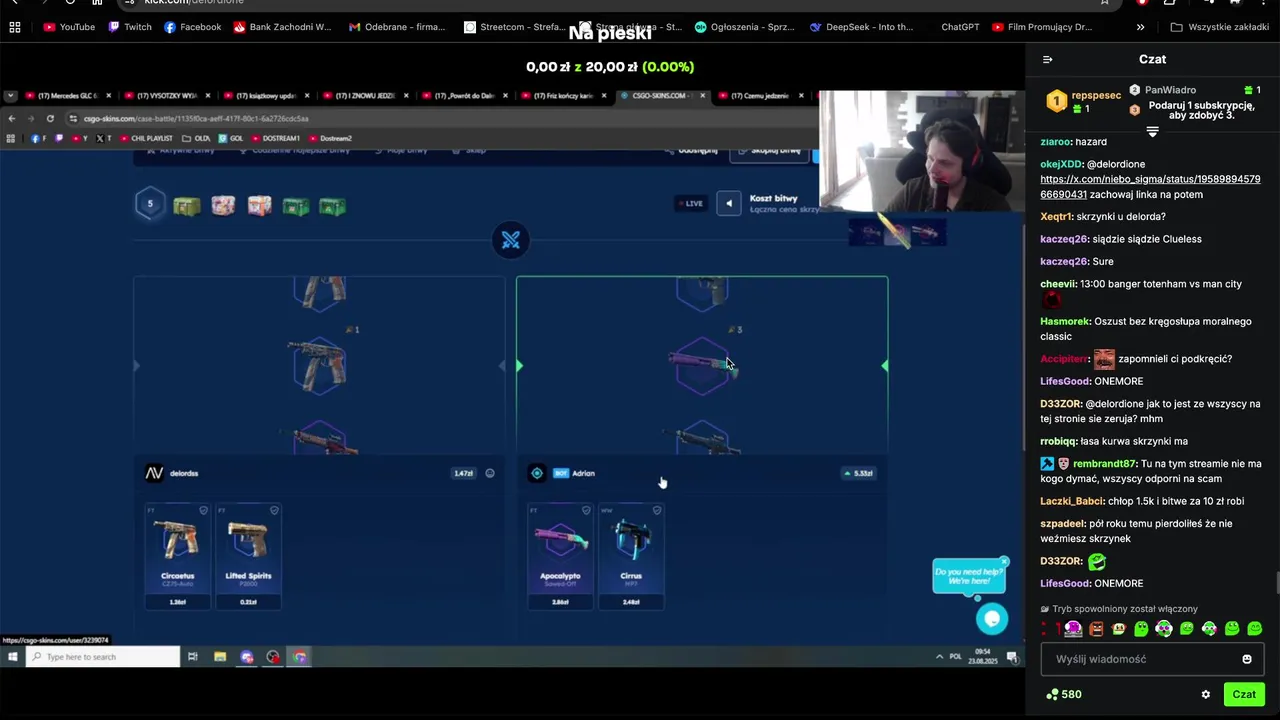1280x720 pixels.
Task: Open the notification center icon
Action: pyautogui.click(x=1012, y=657)
